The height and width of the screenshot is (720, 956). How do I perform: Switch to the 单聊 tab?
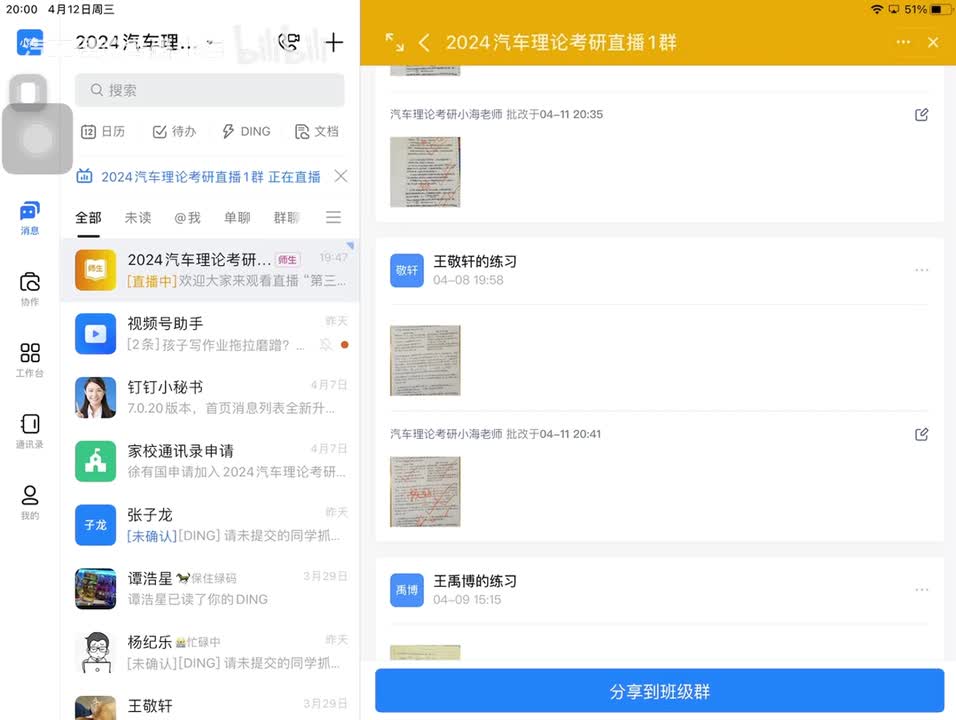(x=237, y=217)
